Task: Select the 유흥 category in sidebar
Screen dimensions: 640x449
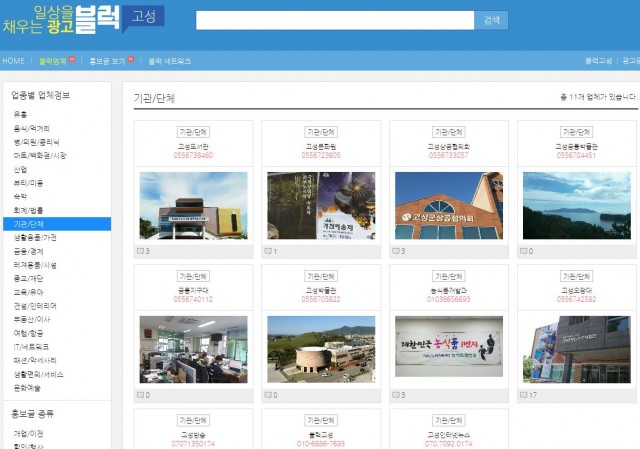Action: point(20,115)
